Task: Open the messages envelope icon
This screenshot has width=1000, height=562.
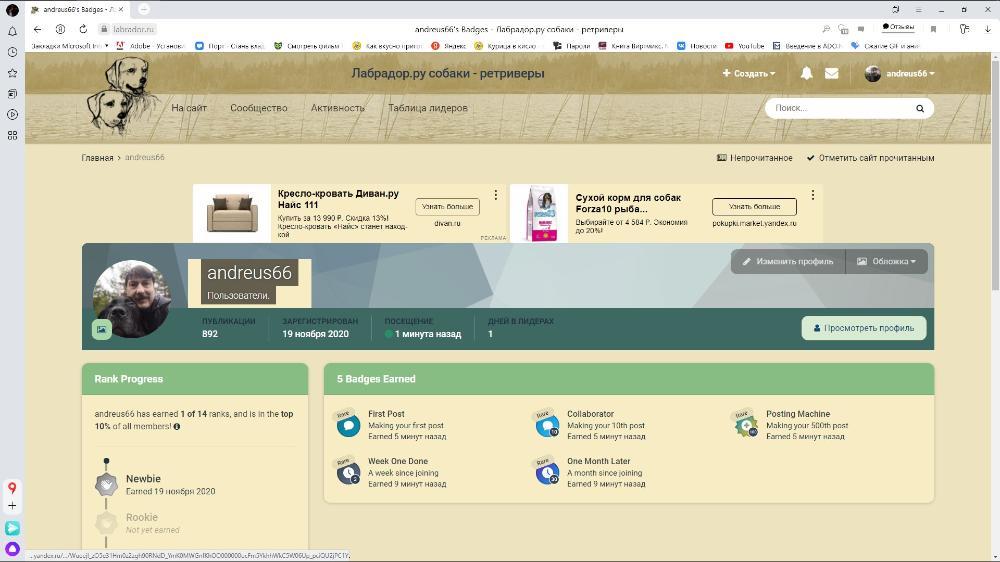Action: click(831, 73)
